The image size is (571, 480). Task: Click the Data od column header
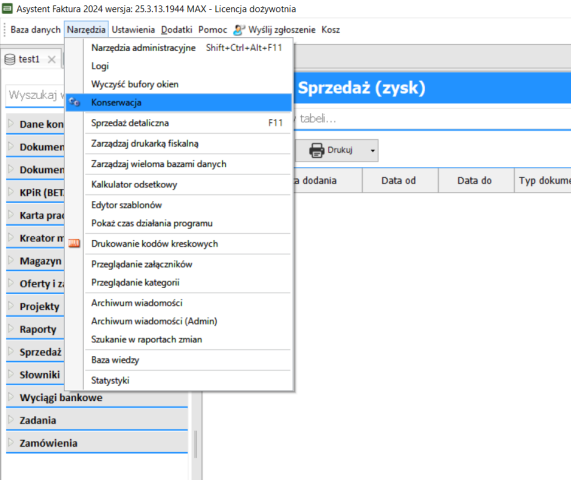click(x=399, y=180)
